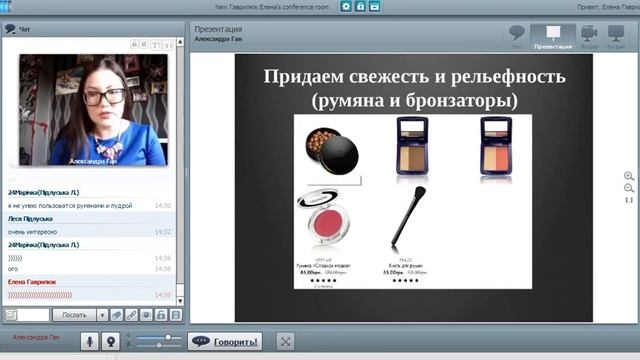Open conference room settings gear icon
The width and height of the screenshot is (640, 360).
(x=346, y=7)
